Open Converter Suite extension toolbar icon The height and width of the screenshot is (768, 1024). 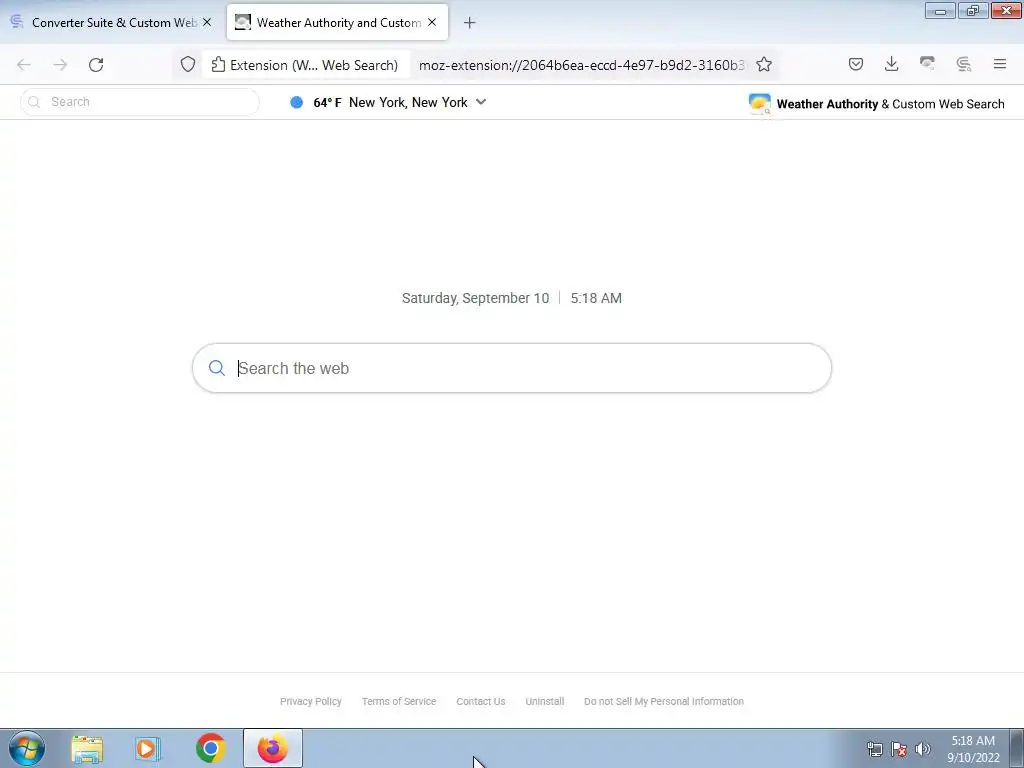point(963,64)
